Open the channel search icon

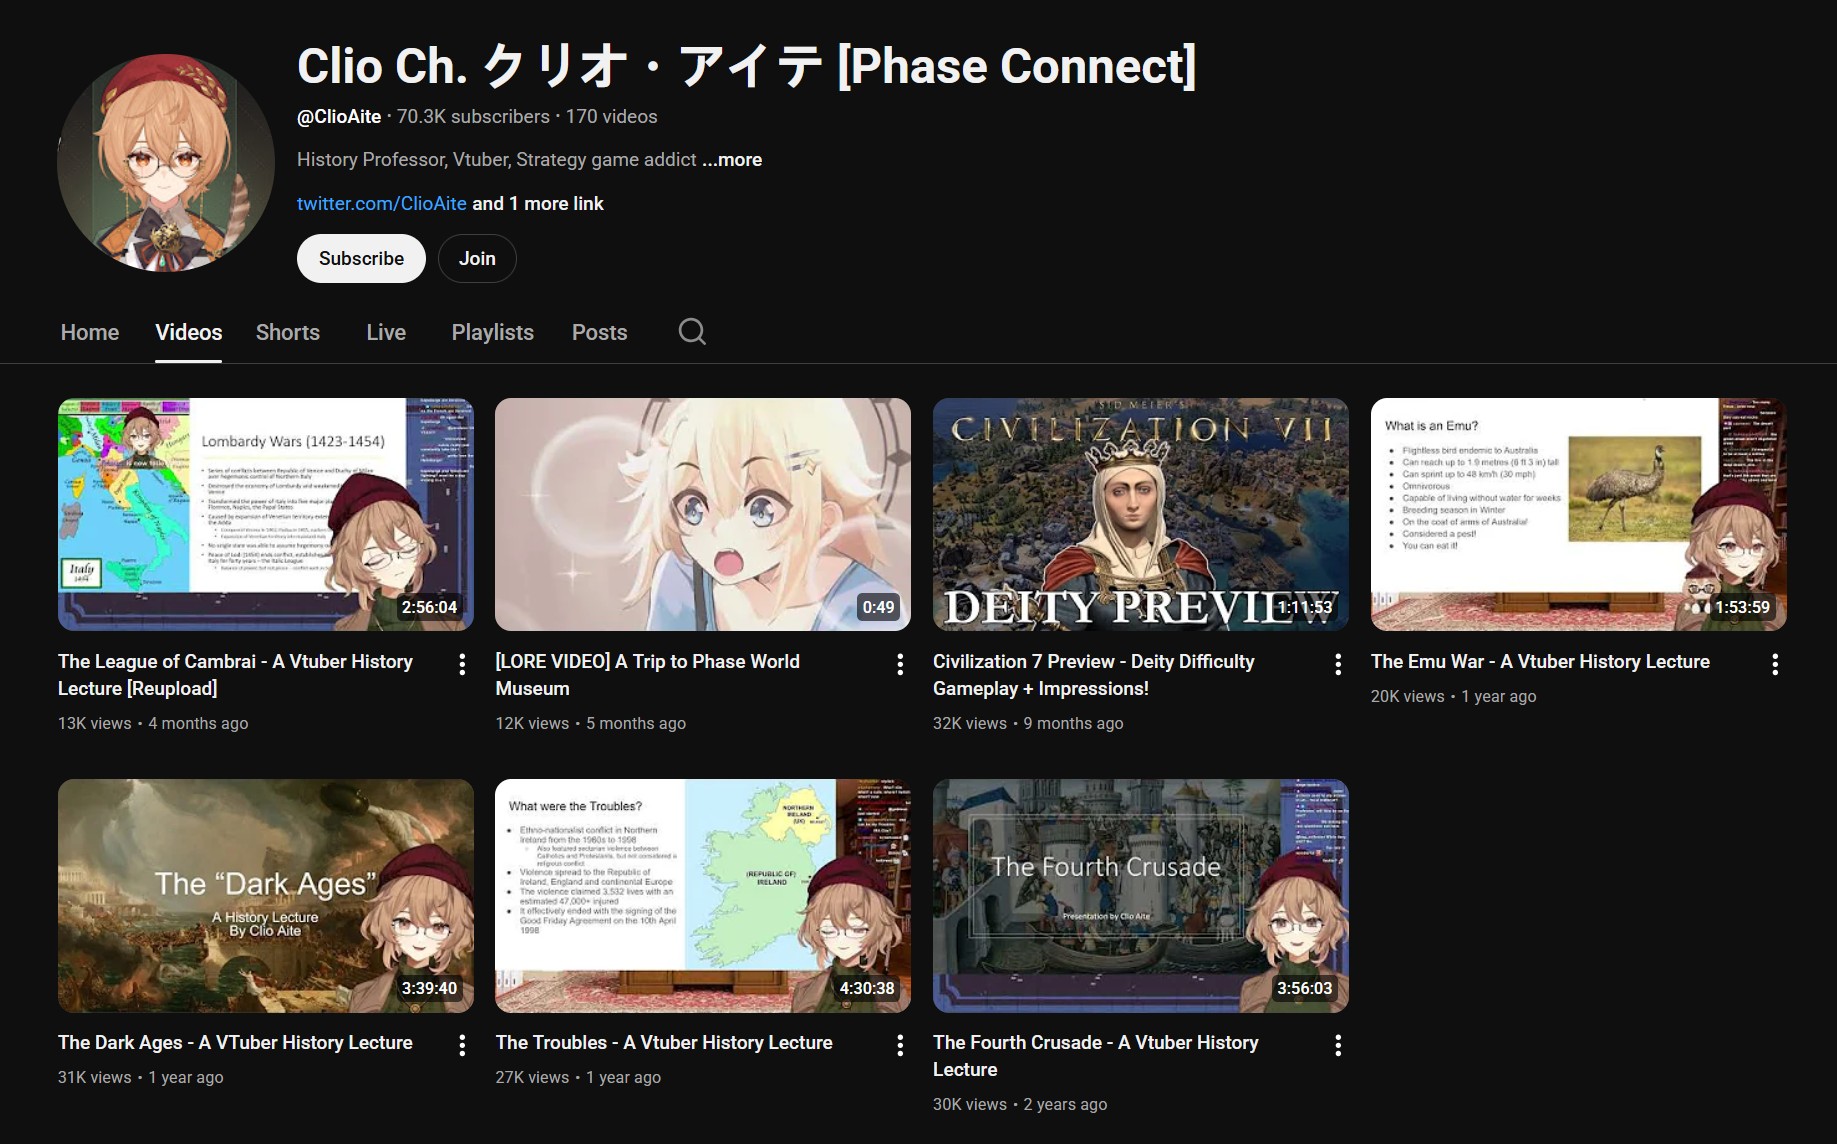pyautogui.click(x=692, y=332)
